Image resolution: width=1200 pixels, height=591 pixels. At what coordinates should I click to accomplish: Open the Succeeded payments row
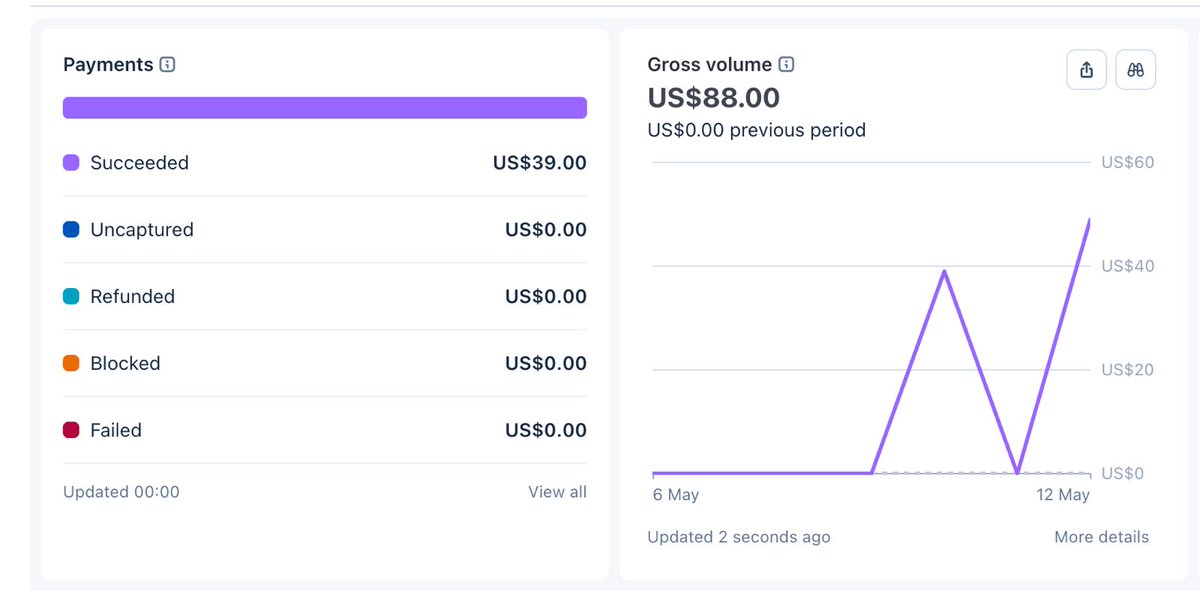click(x=325, y=163)
